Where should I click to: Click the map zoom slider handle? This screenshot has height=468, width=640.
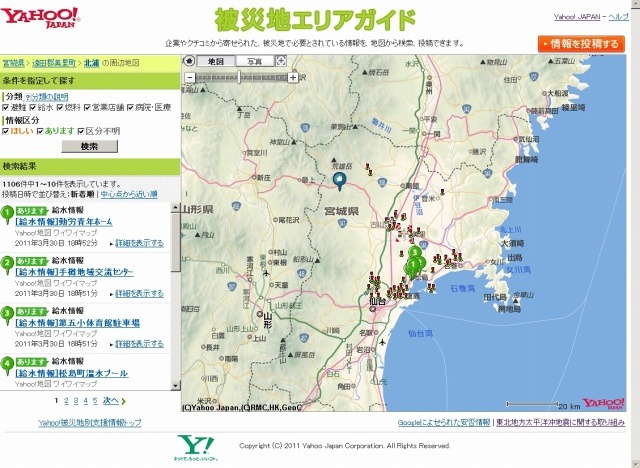click(x=239, y=77)
